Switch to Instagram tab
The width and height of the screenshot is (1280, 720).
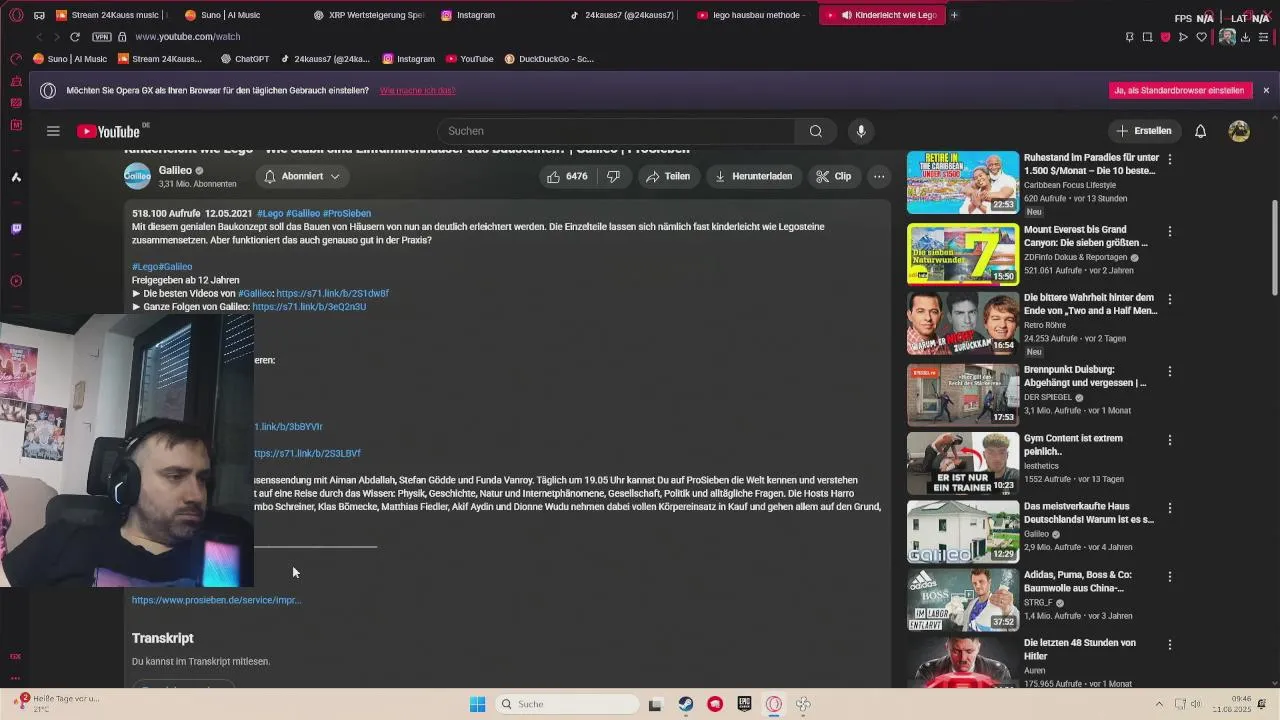tap(497, 15)
